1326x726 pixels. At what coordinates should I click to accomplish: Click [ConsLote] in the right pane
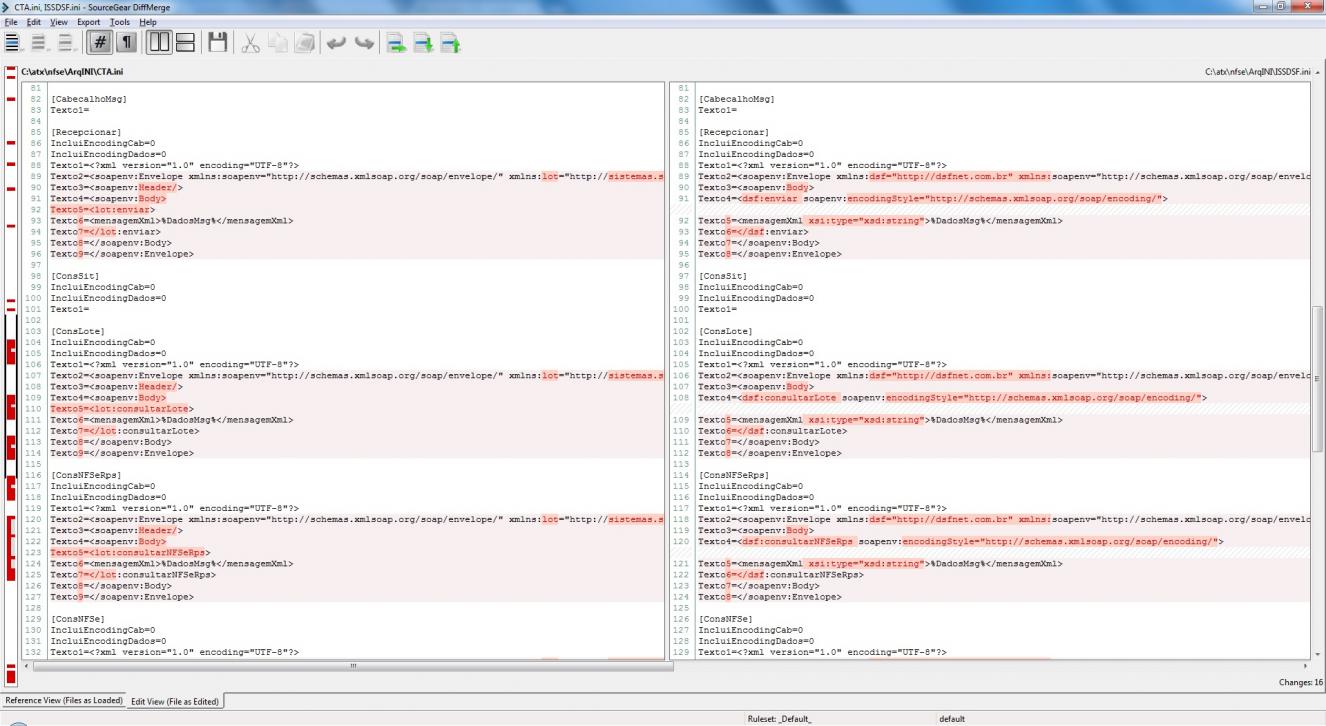725,331
